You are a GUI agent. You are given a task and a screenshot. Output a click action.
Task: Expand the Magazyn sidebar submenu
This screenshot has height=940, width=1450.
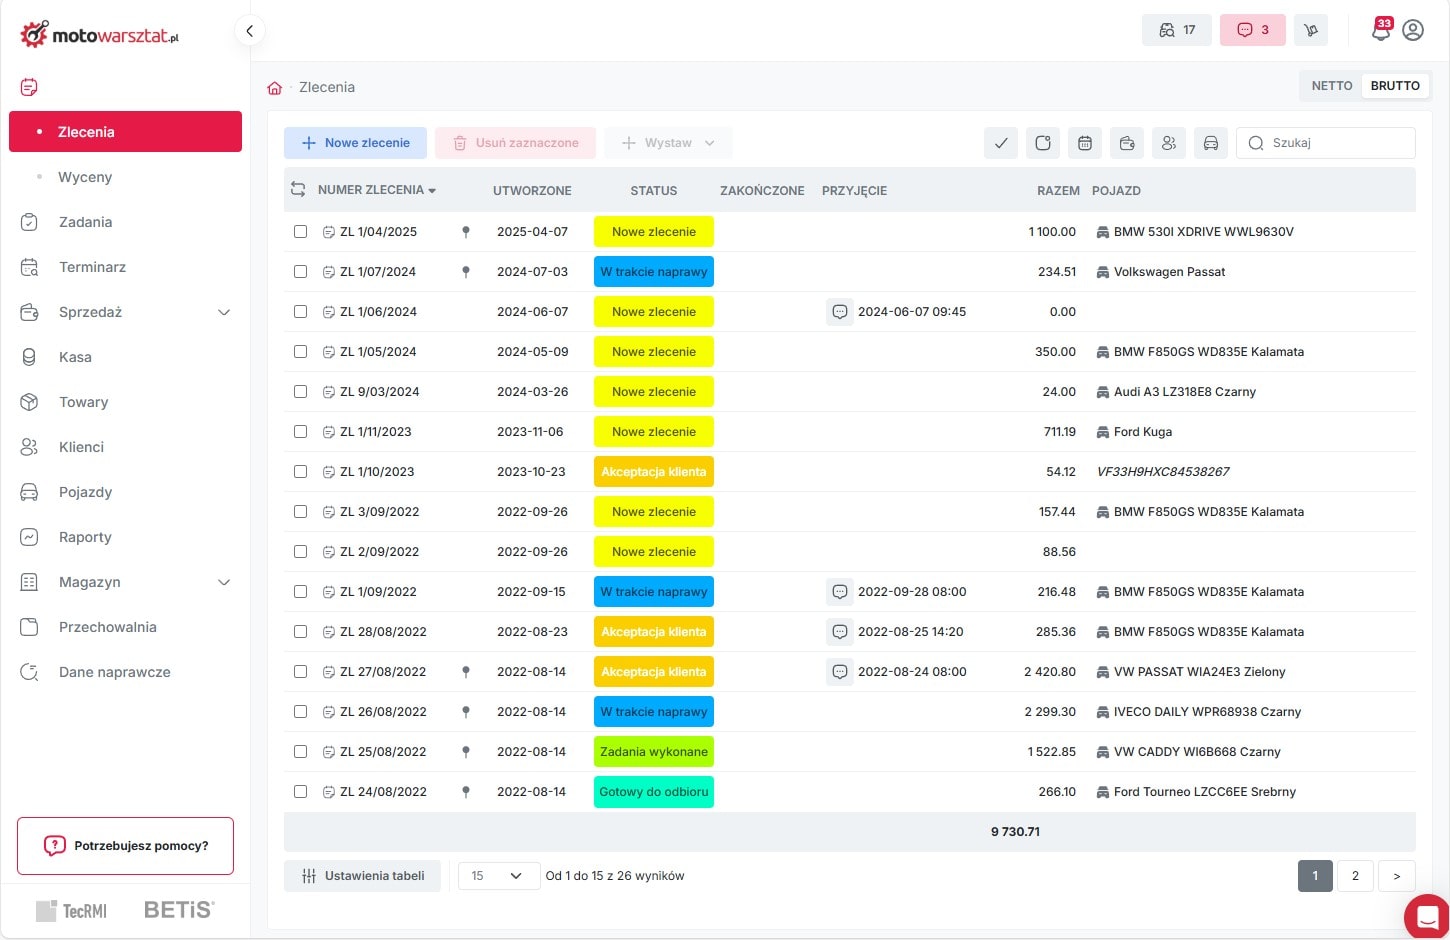[x=224, y=582]
